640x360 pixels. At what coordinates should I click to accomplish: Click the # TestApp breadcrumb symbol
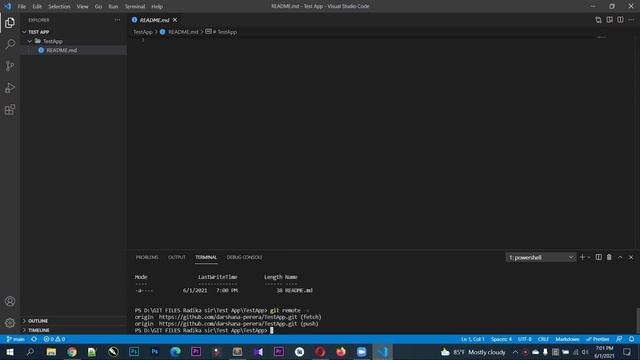224,32
